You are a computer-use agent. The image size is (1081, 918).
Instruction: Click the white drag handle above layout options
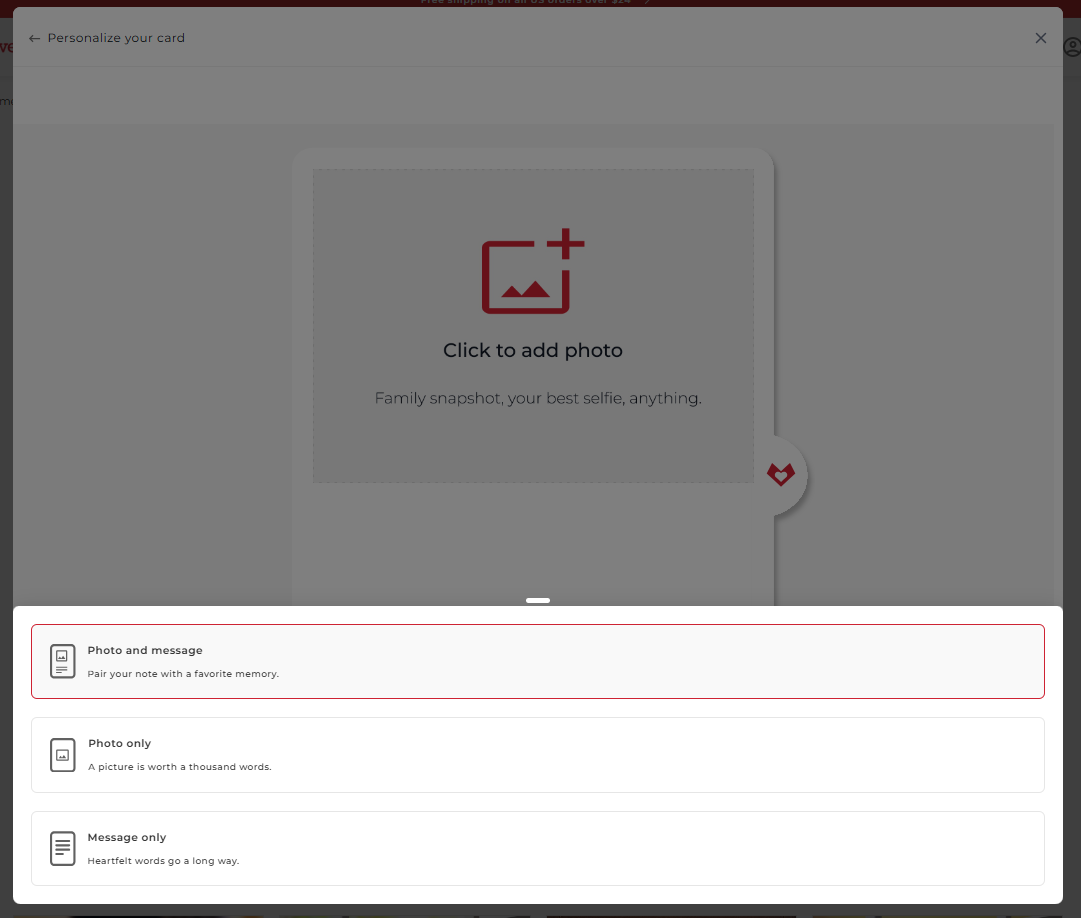[538, 601]
